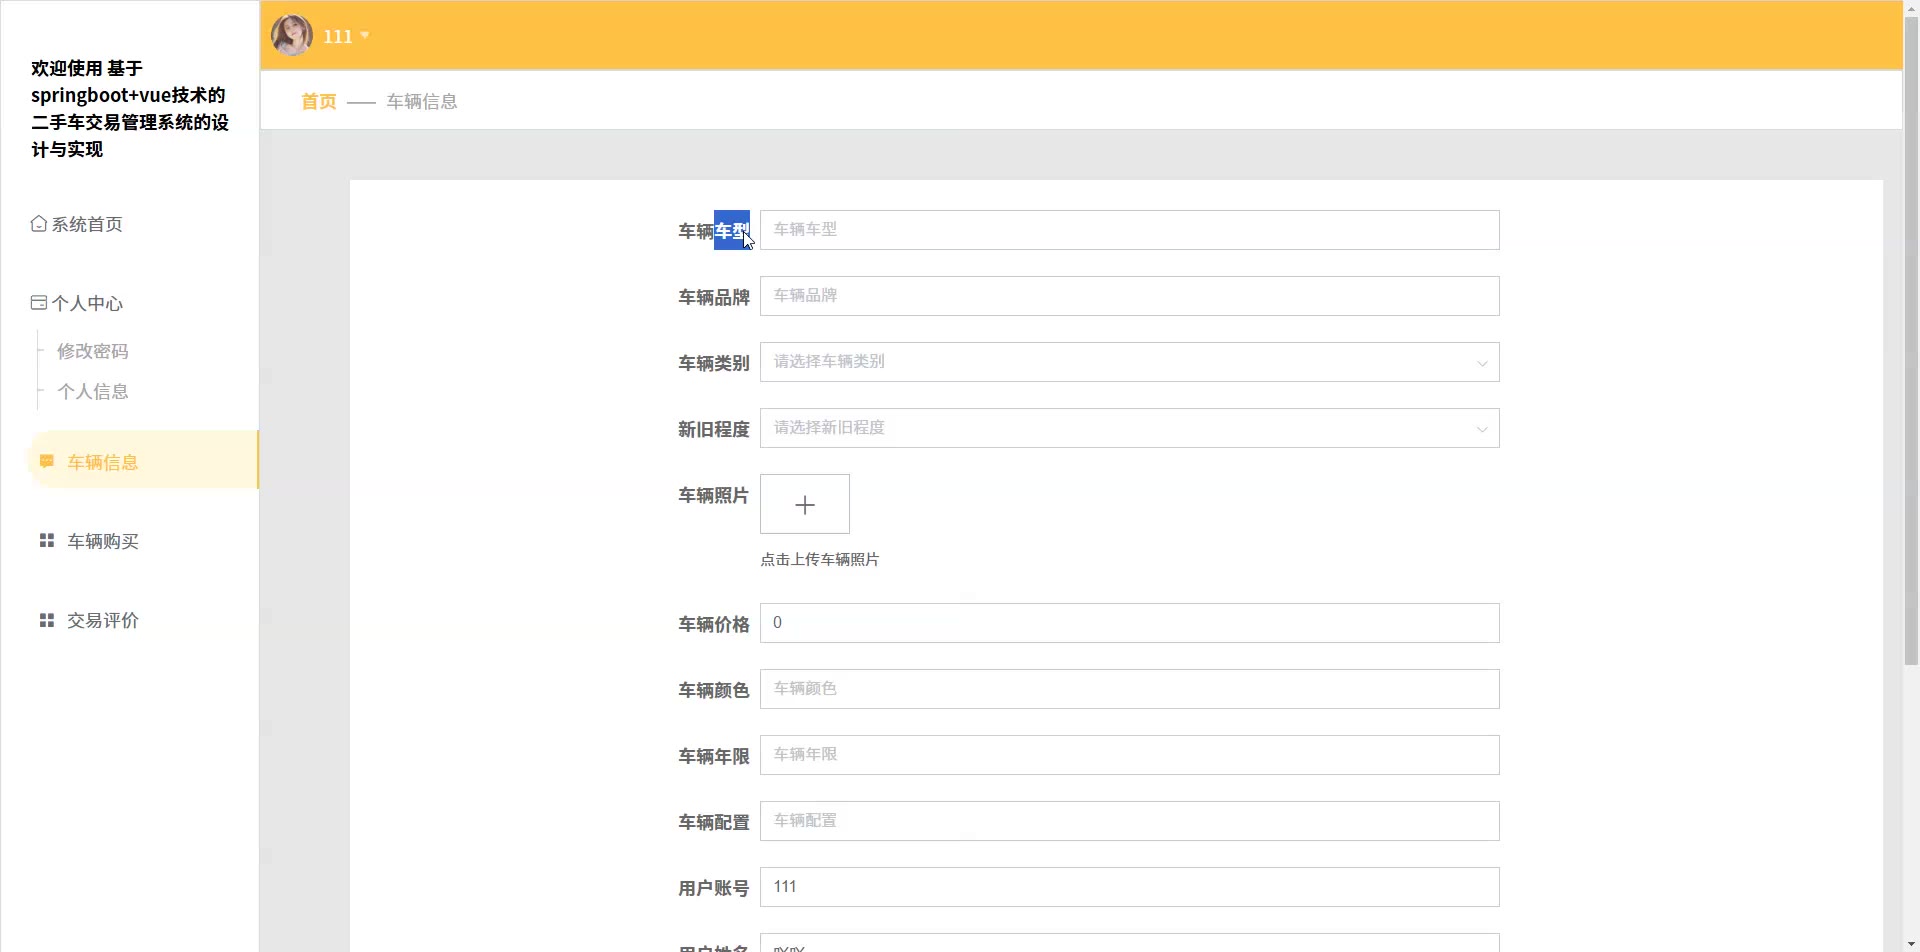Click the icon beside 车辆信息 menu
The height and width of the screenshot is (952, 1920).
pyautogui.click(x=47, y=461)
